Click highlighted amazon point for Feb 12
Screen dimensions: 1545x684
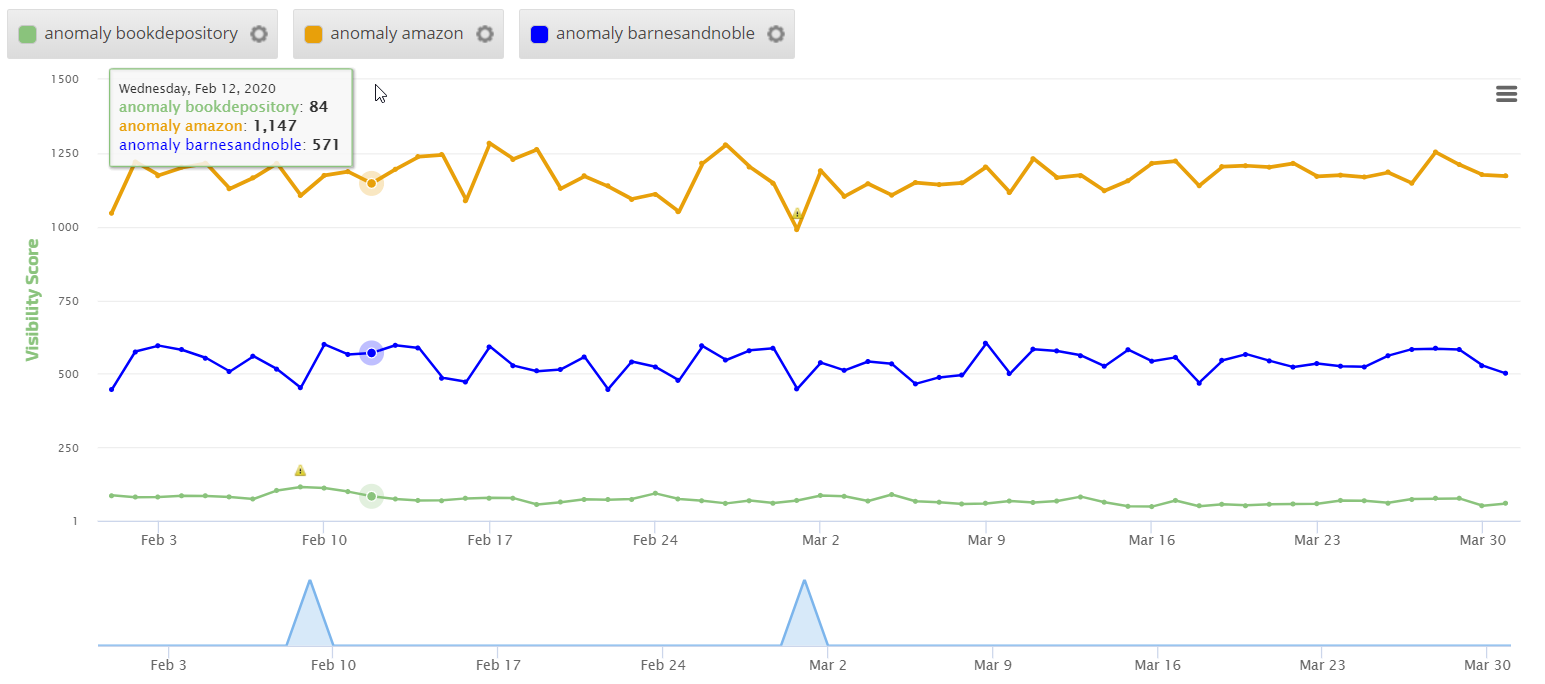371,183
